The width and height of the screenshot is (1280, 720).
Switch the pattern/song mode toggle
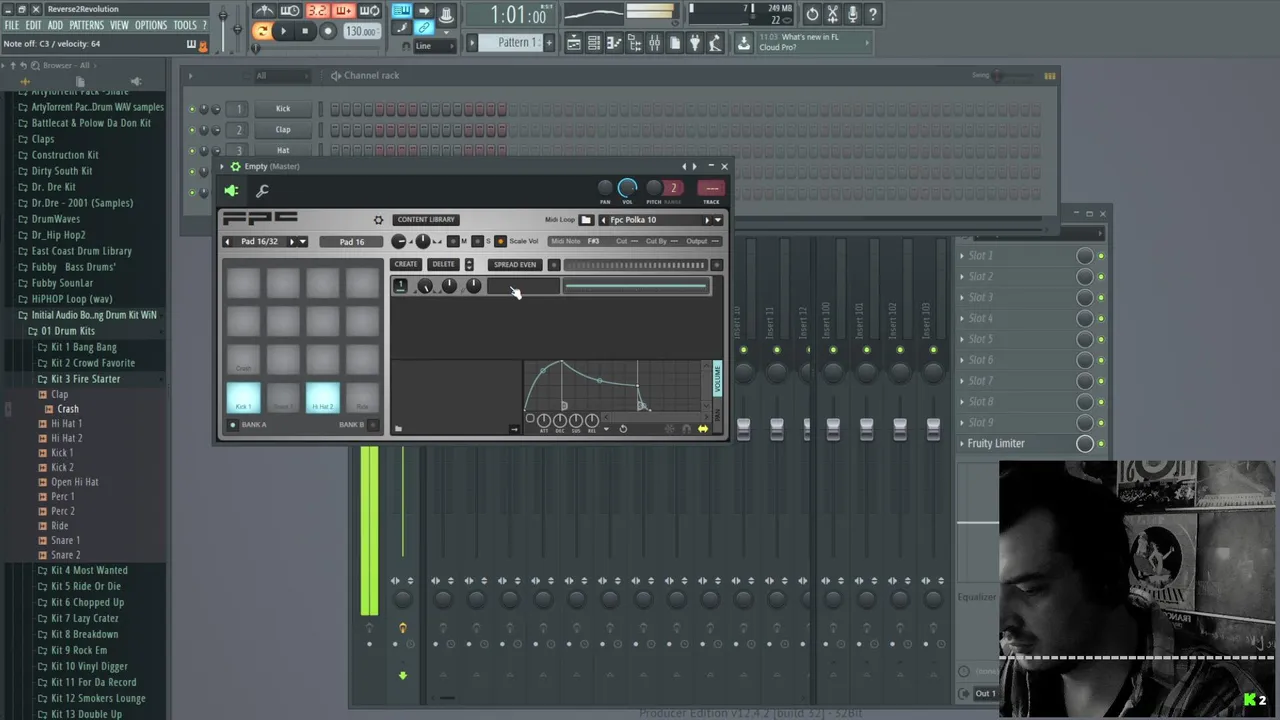click(x=261, y=31)
